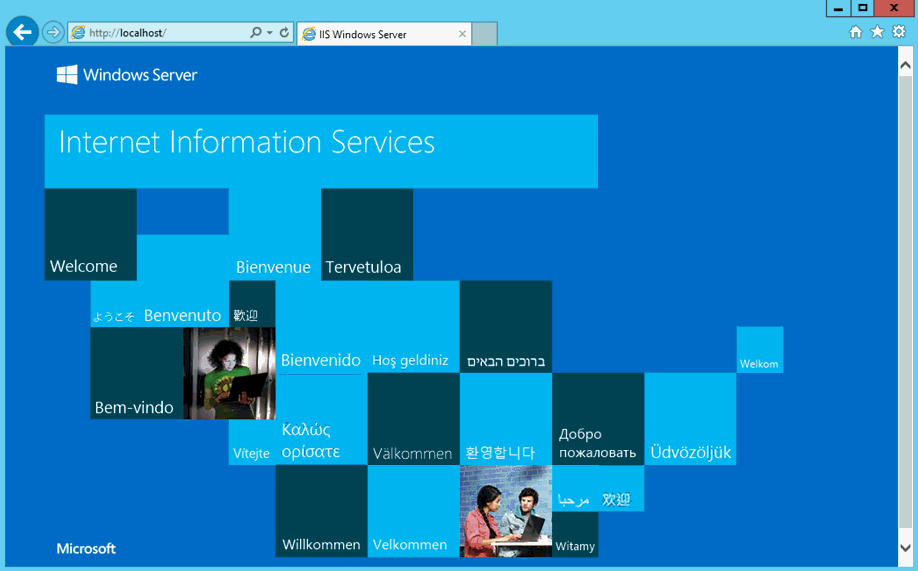Refresh the page with reload icon
This screenshot has width=918, height=571.
click(x=284, y=32)
